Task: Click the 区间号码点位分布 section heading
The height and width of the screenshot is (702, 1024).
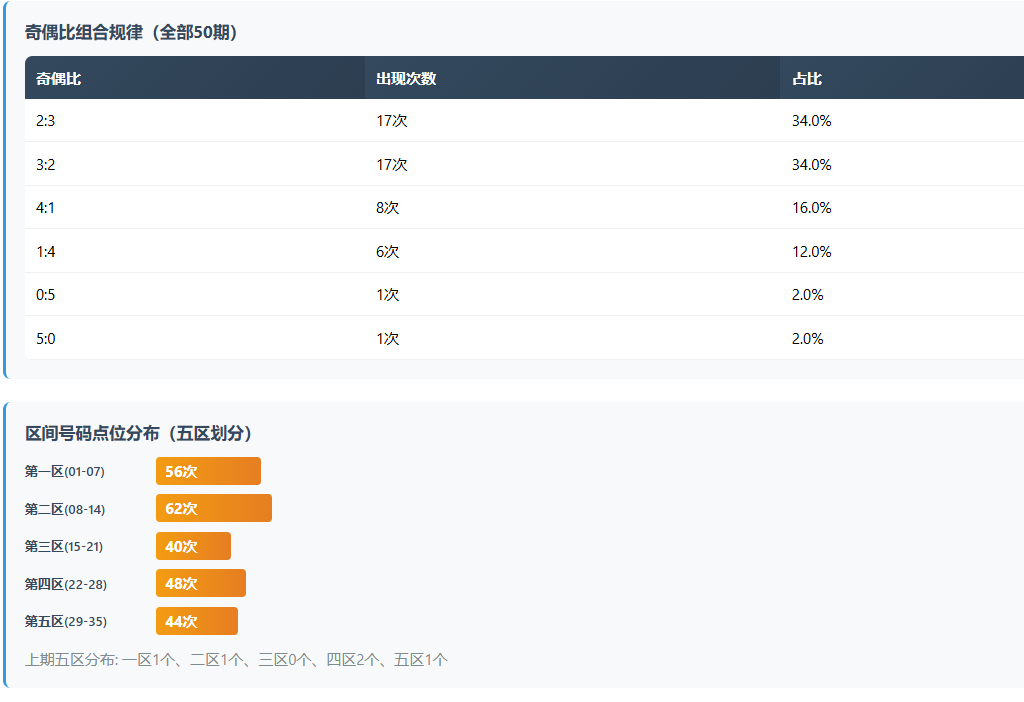Action: (139, 433)
